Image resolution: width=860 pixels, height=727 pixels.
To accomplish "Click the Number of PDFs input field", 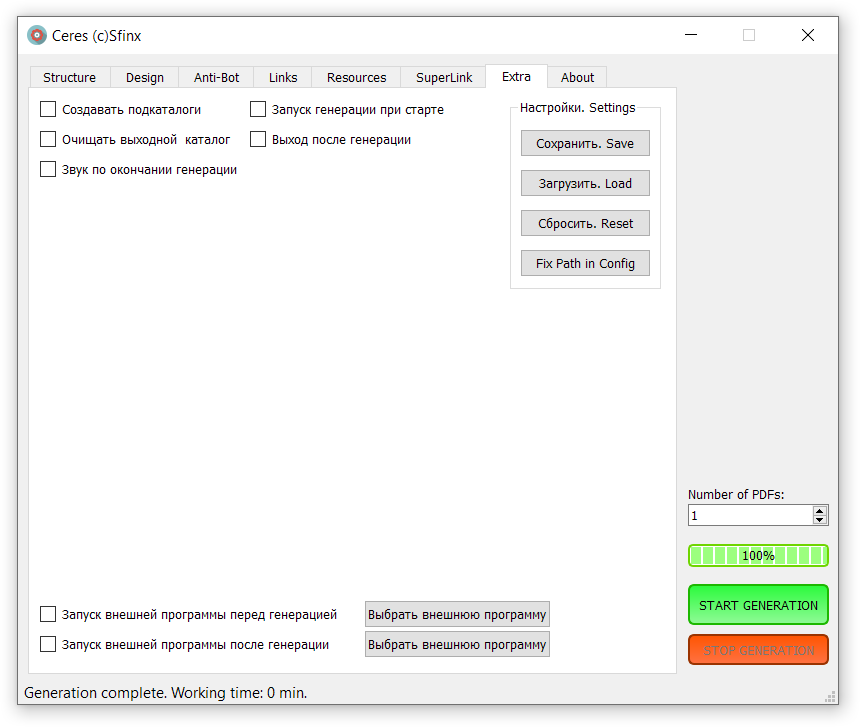I will tap(750, 515).
